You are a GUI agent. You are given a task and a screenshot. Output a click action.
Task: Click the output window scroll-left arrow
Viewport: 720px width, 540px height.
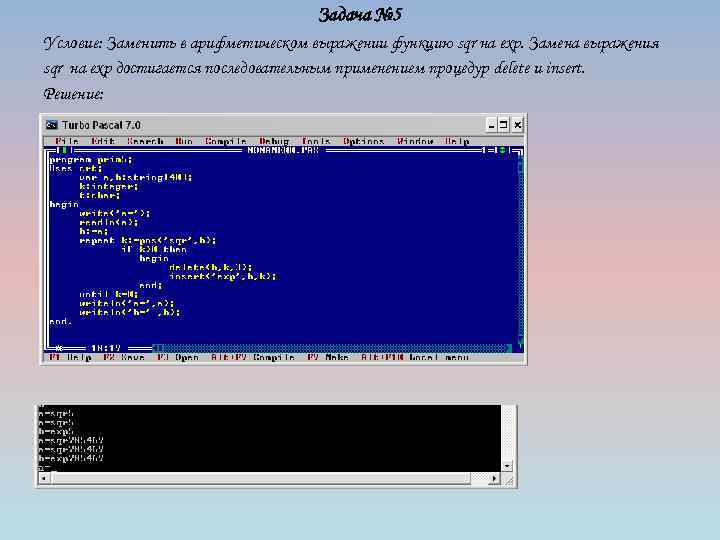coord(44,478)
